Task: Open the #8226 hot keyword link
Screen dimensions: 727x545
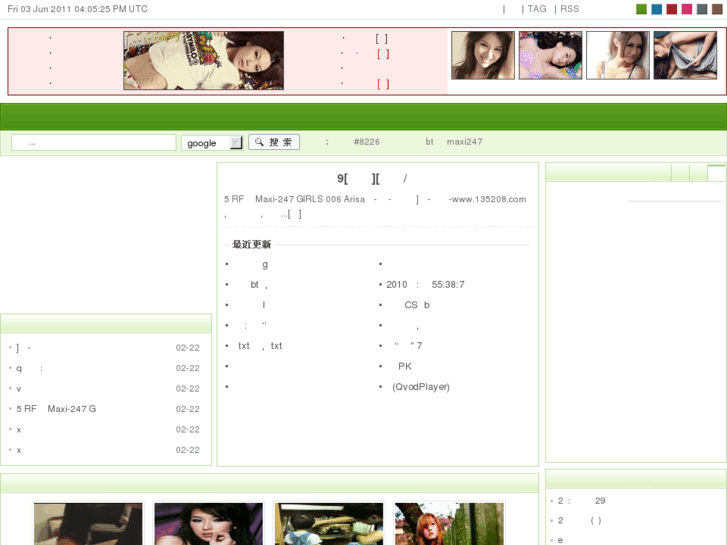Action: coord(366,142)
